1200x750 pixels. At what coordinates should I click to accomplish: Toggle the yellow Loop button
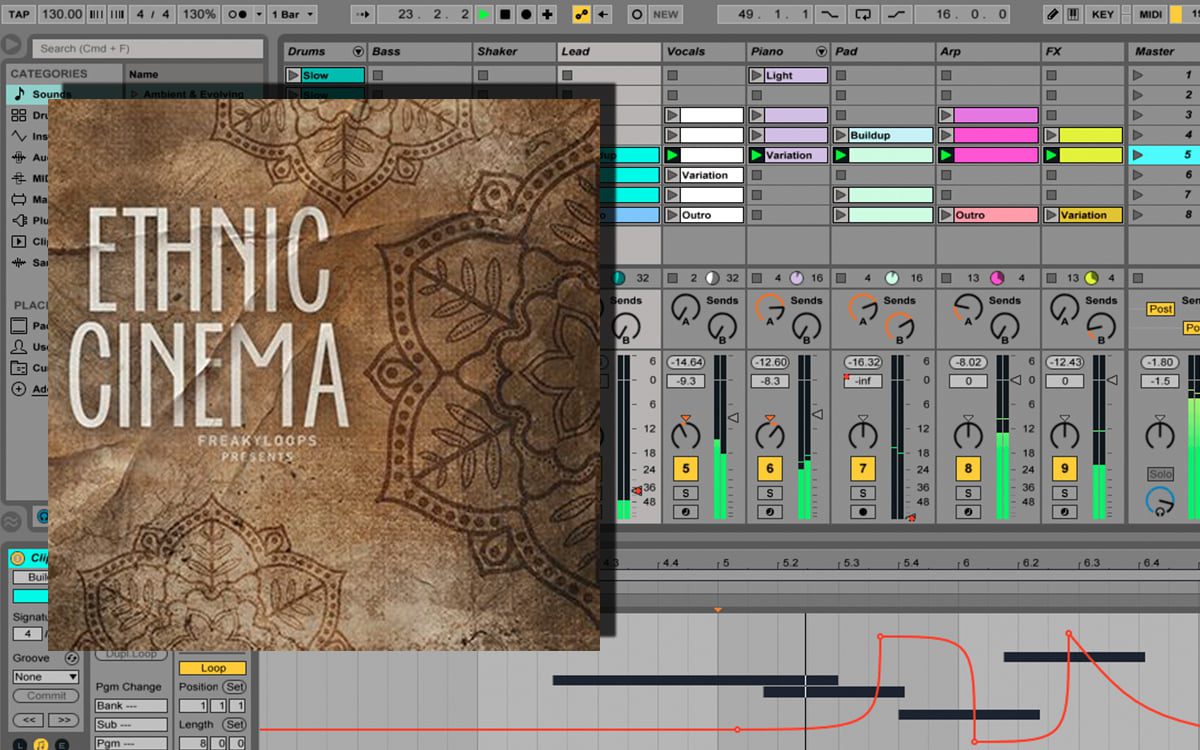point(213,668)
